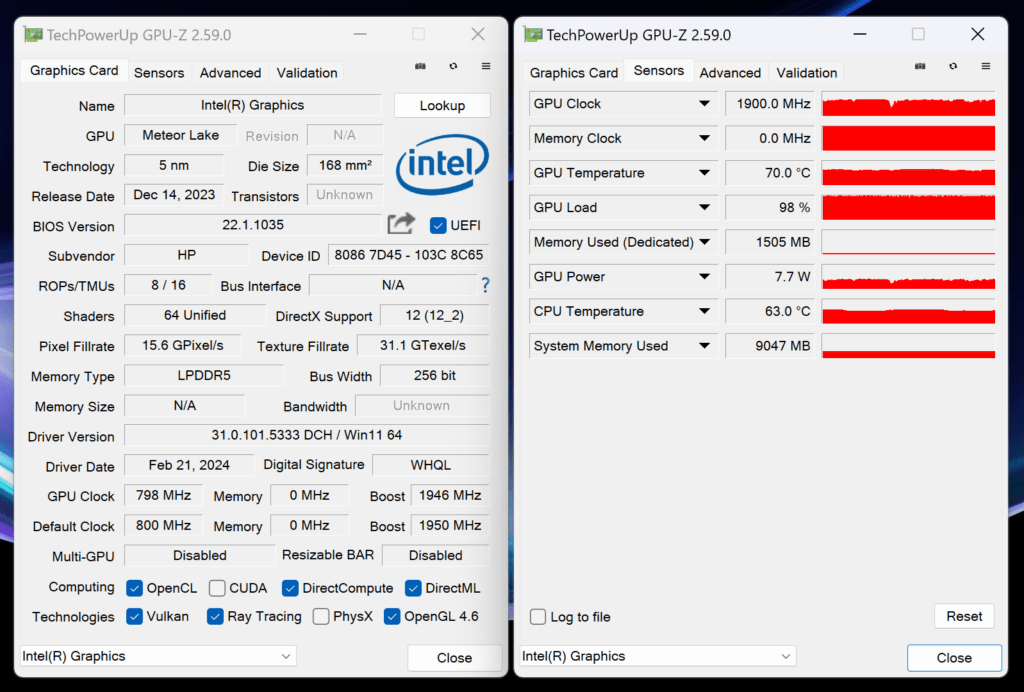
Task: Click the Lookup button
Action: click(x=442, y=106)
